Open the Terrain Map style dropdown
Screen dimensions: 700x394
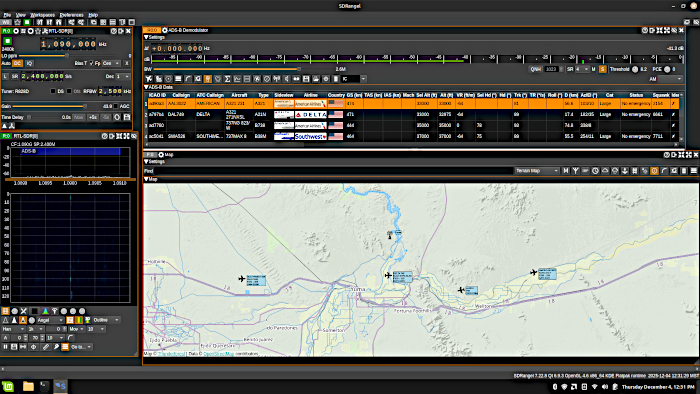pos(537,170)
